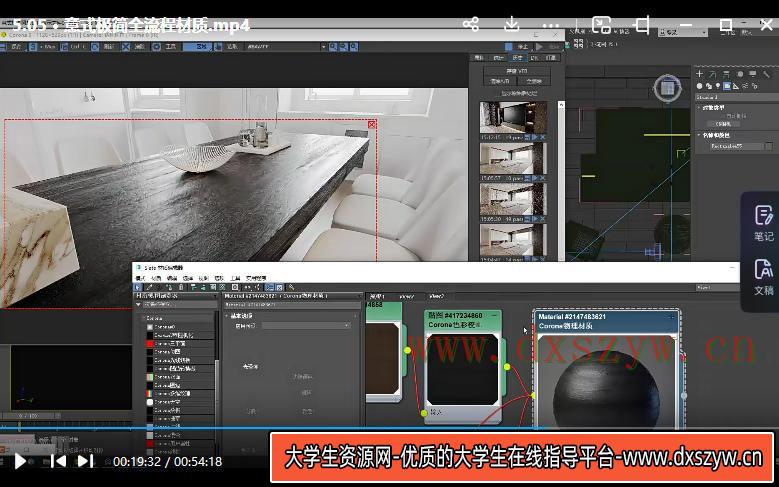Viewport: 779px width, 487px height.
Task: Open the third render history thumbnail
Action: pyautogui.click(x=513, y=199)
